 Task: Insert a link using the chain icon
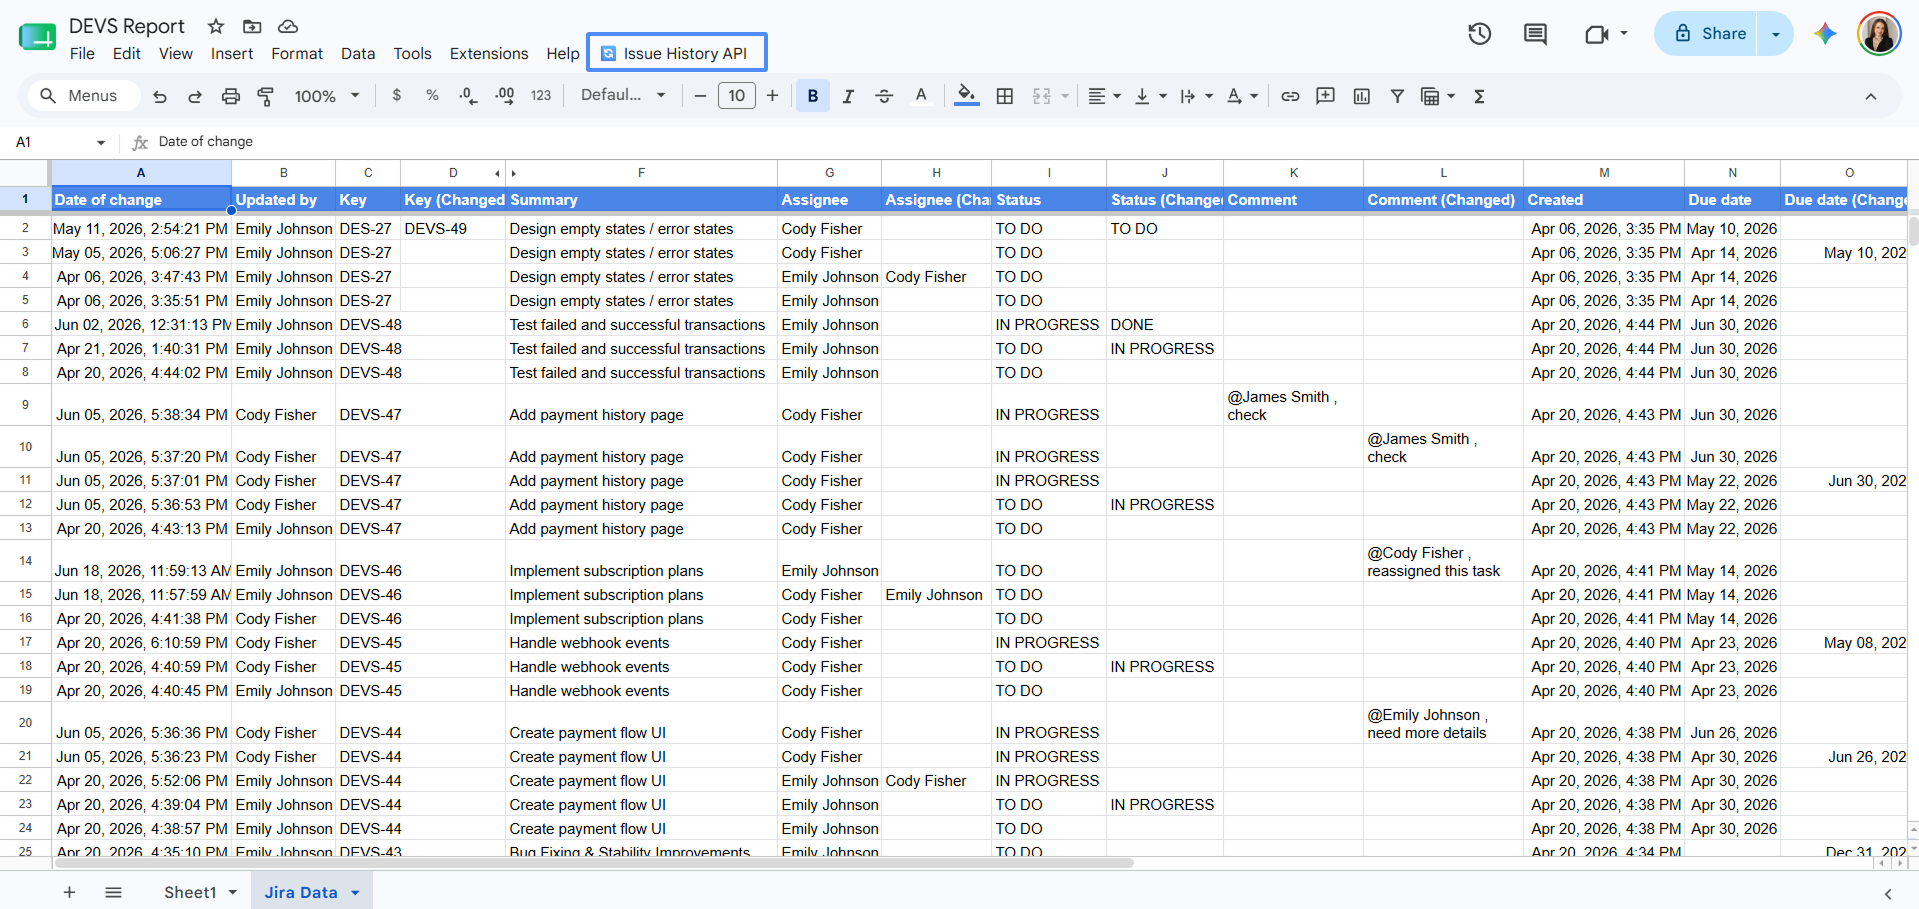tap(1290, 96)
